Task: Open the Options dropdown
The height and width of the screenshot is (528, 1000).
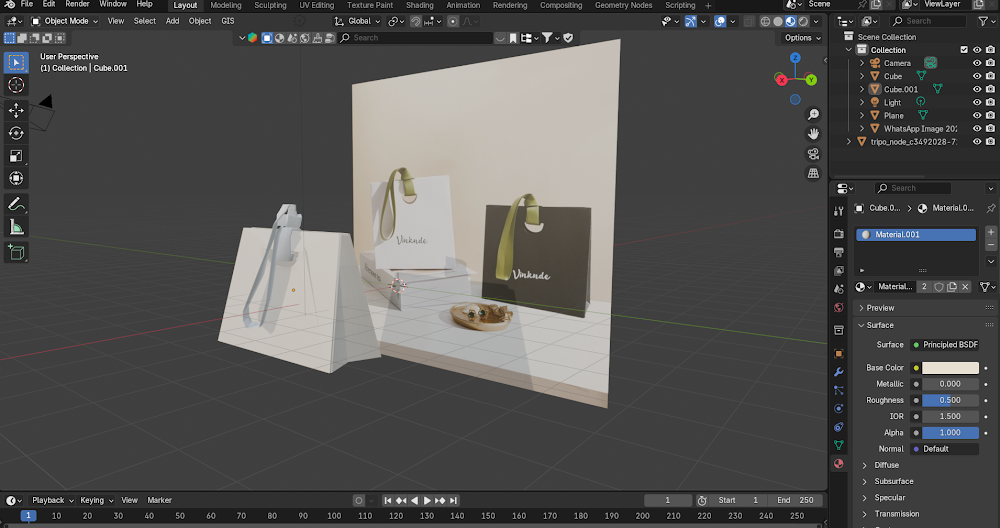Action: coord(802,38)
